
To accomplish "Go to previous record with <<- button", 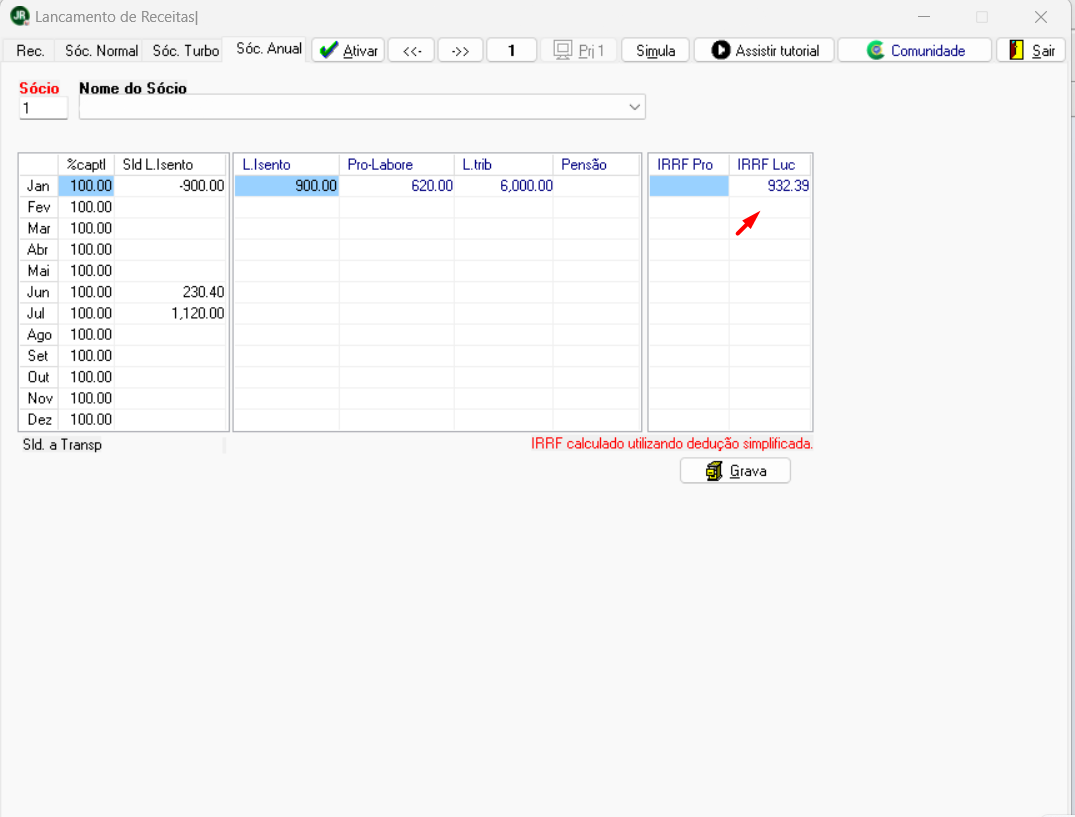I will click(411, 50).
